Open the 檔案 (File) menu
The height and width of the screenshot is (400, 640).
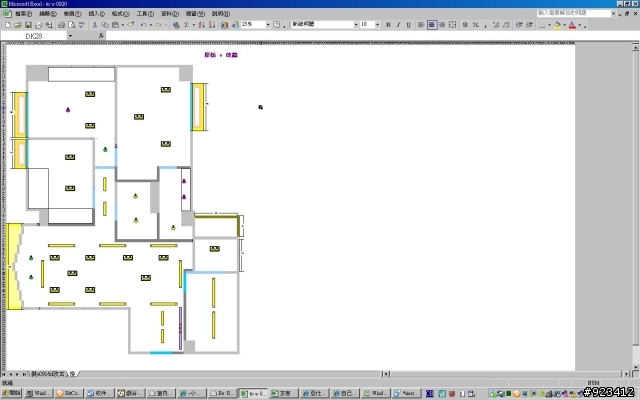point(23,14)
